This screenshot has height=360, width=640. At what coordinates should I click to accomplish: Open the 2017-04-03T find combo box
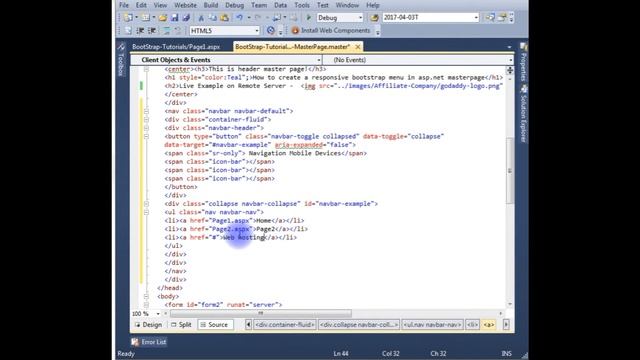(431, 18)
